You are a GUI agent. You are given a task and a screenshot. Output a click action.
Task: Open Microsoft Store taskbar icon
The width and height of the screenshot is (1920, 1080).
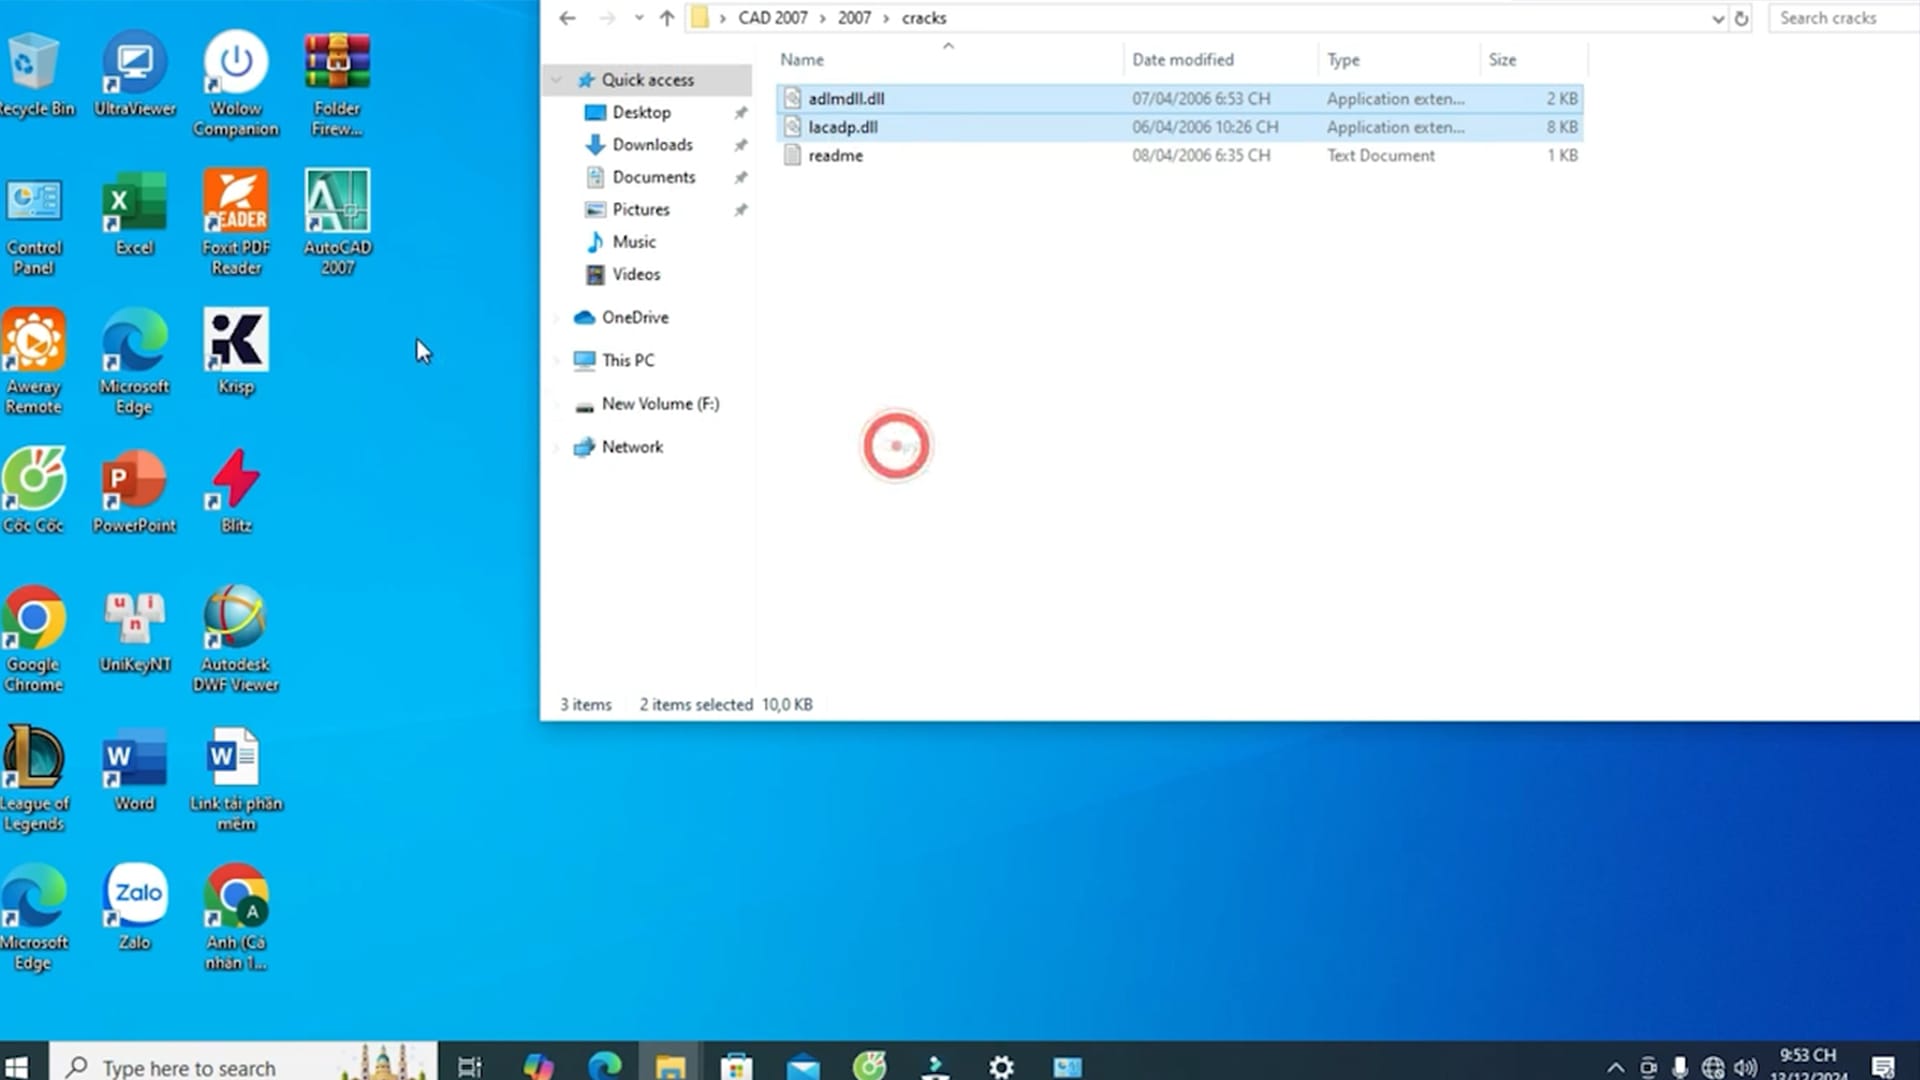pos(736,1066)
